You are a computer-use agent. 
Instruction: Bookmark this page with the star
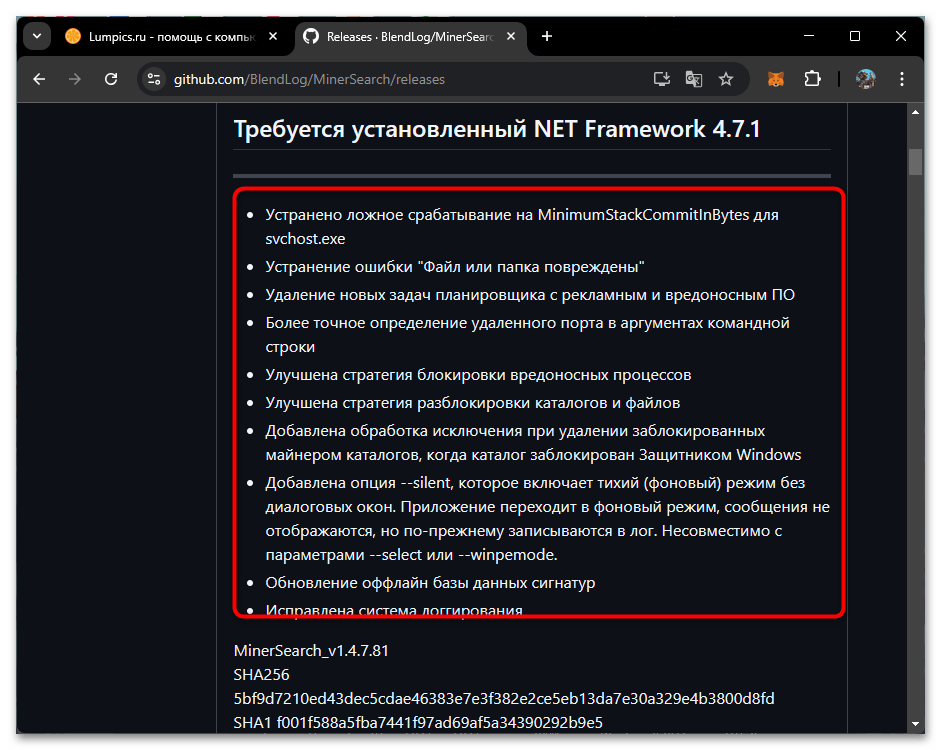coord(726,79)
